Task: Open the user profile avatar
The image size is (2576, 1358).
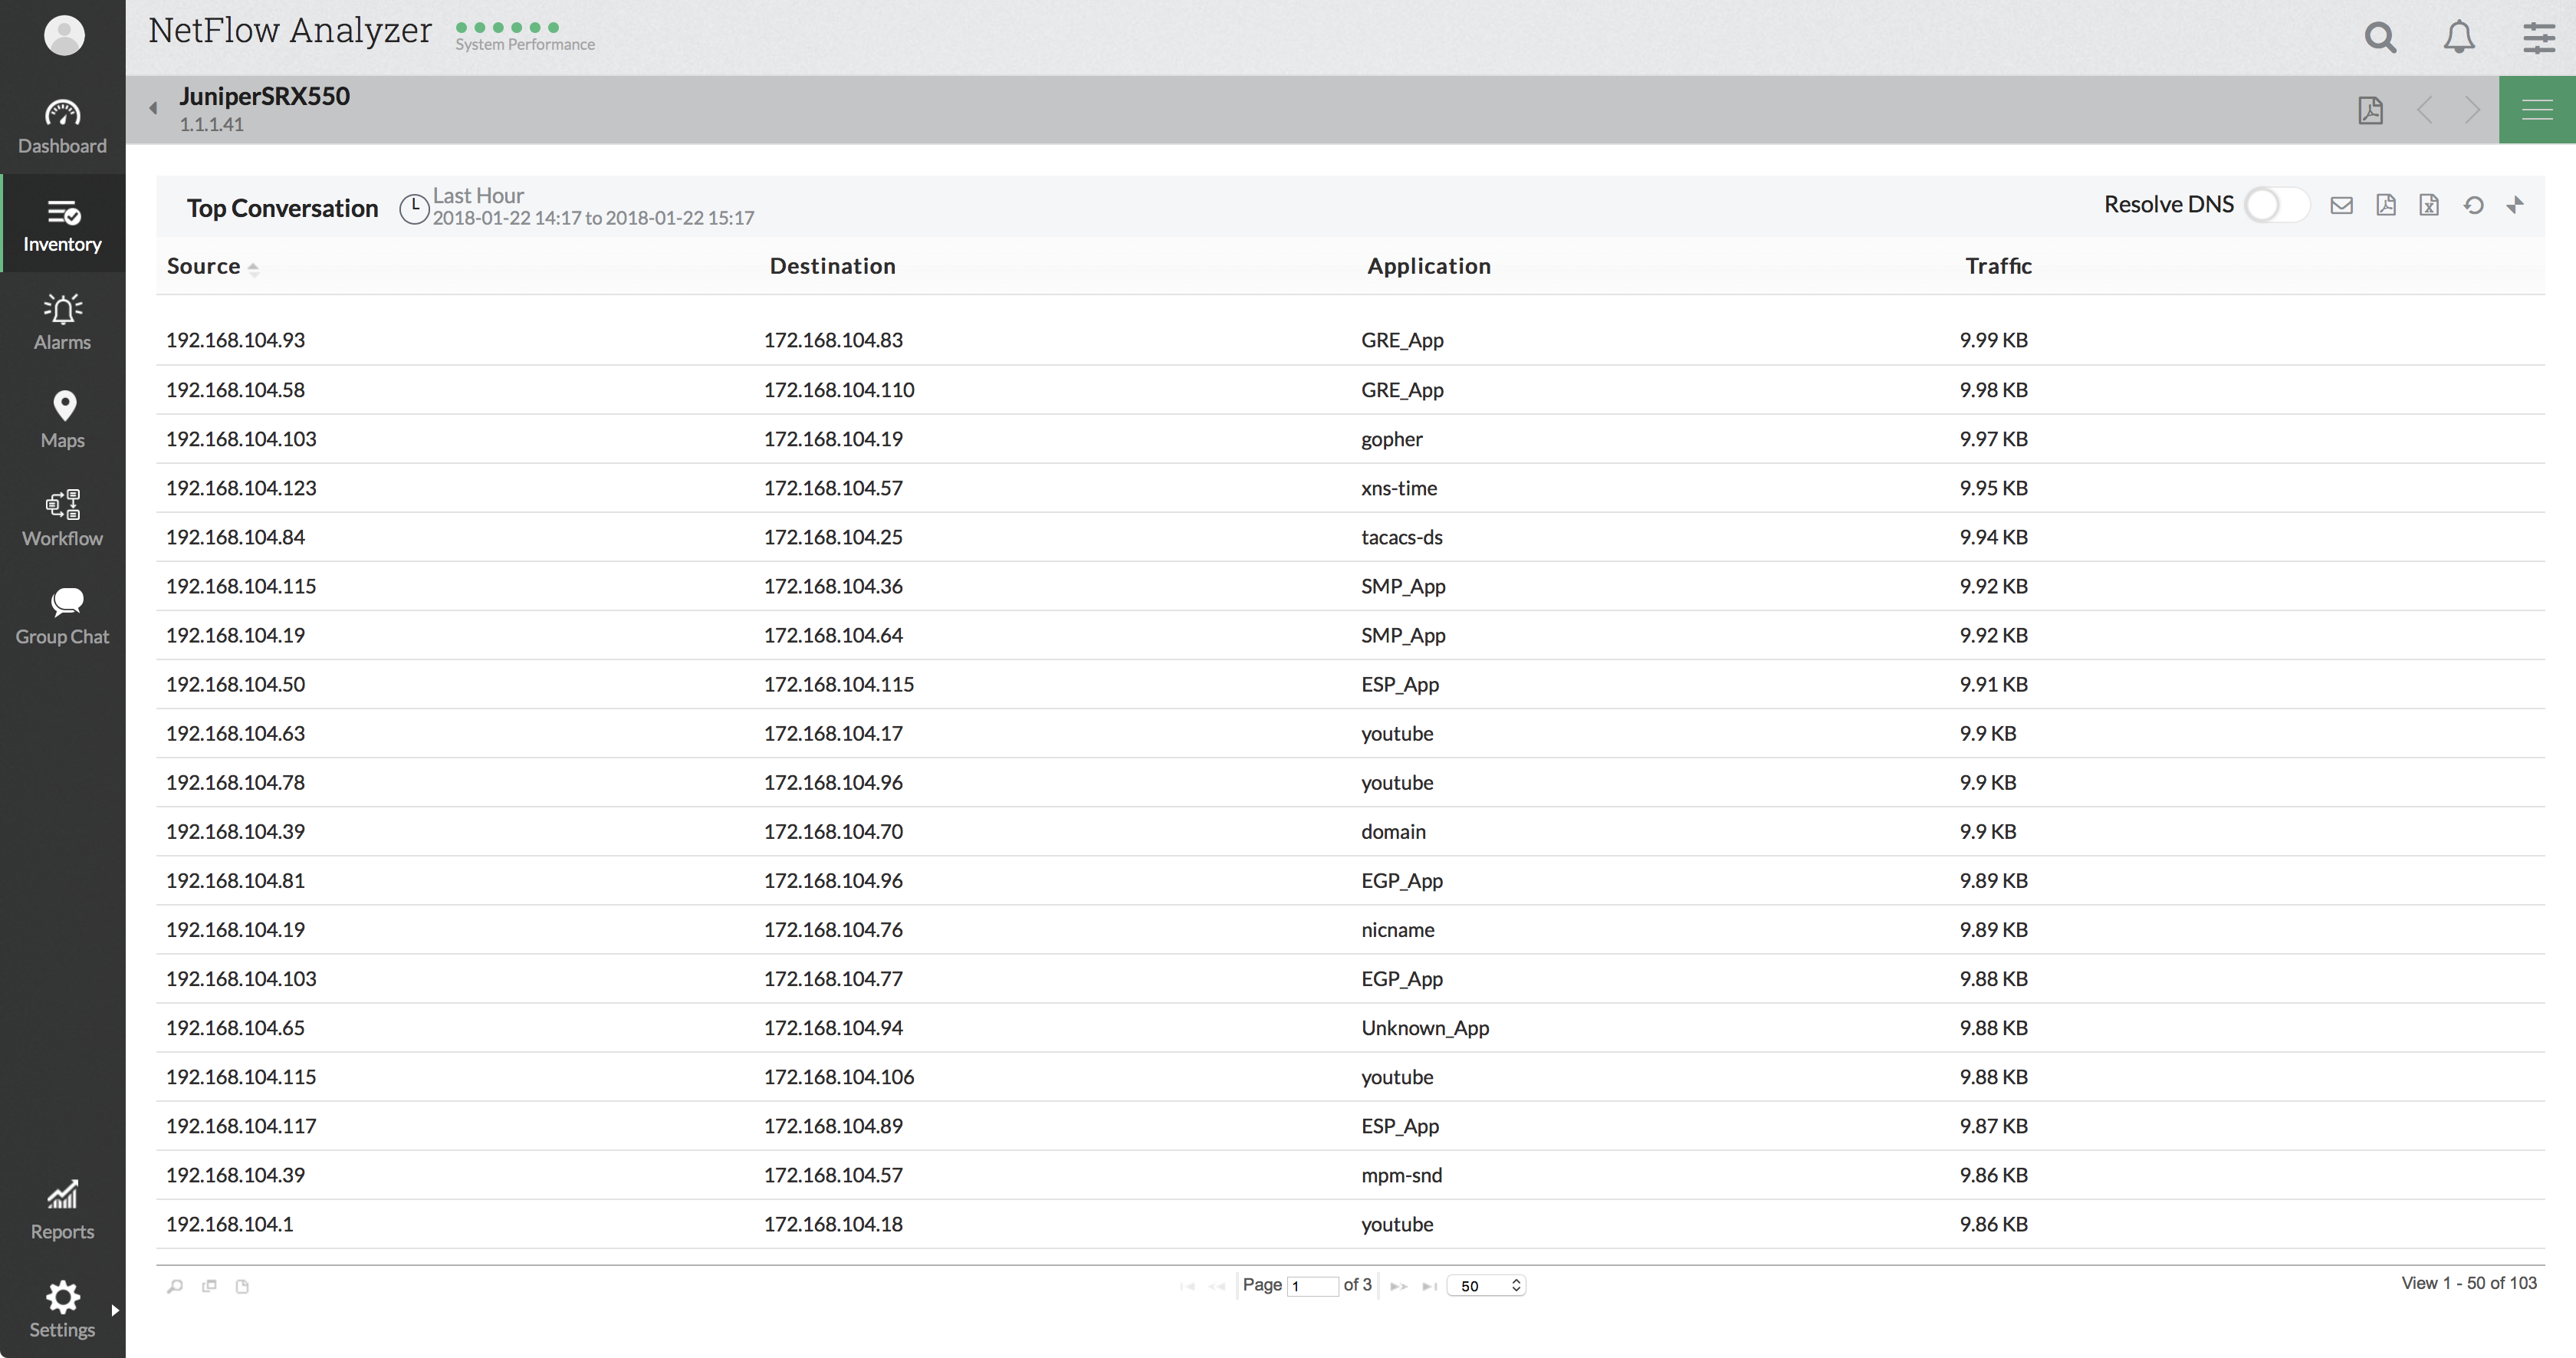Action: point(64,36)
